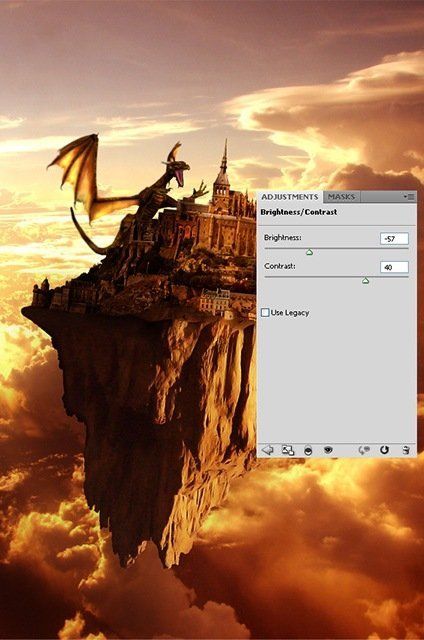Viewport: 424px width, 640px height.
Task: Delete this adjustment layer trash icon
Action: pos(406,450)
